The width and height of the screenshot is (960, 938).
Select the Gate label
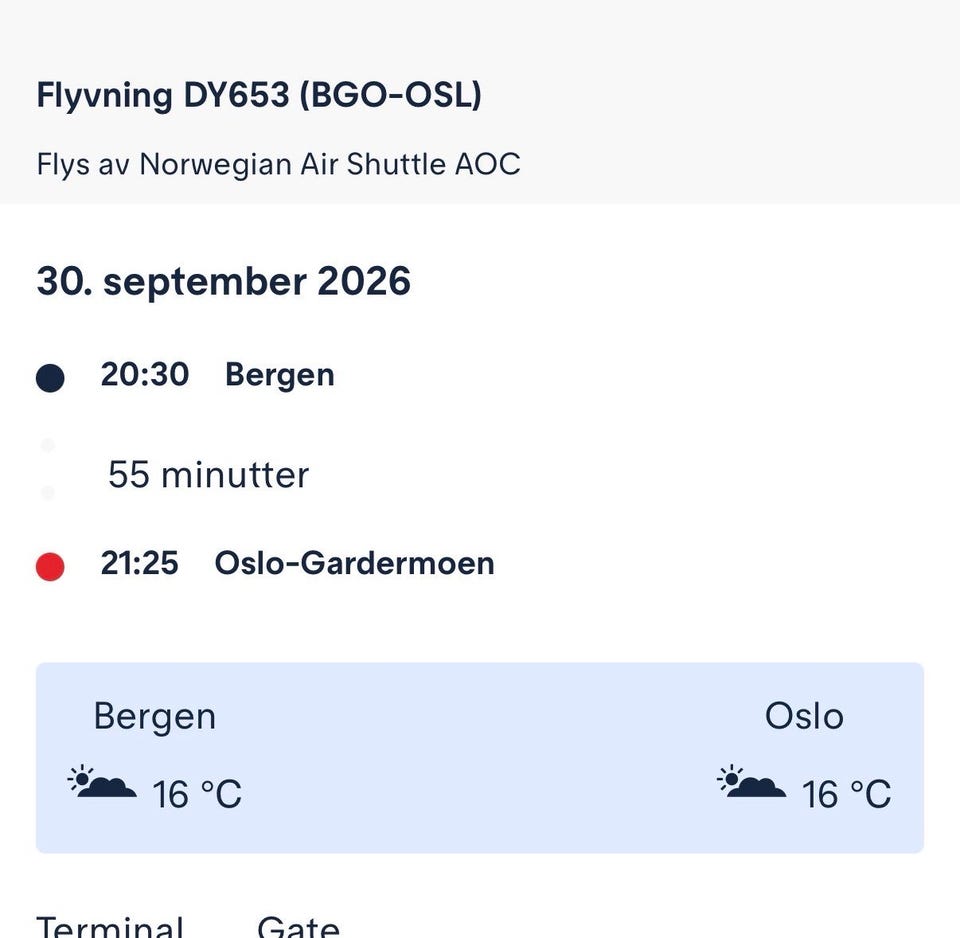pos(298,926)
